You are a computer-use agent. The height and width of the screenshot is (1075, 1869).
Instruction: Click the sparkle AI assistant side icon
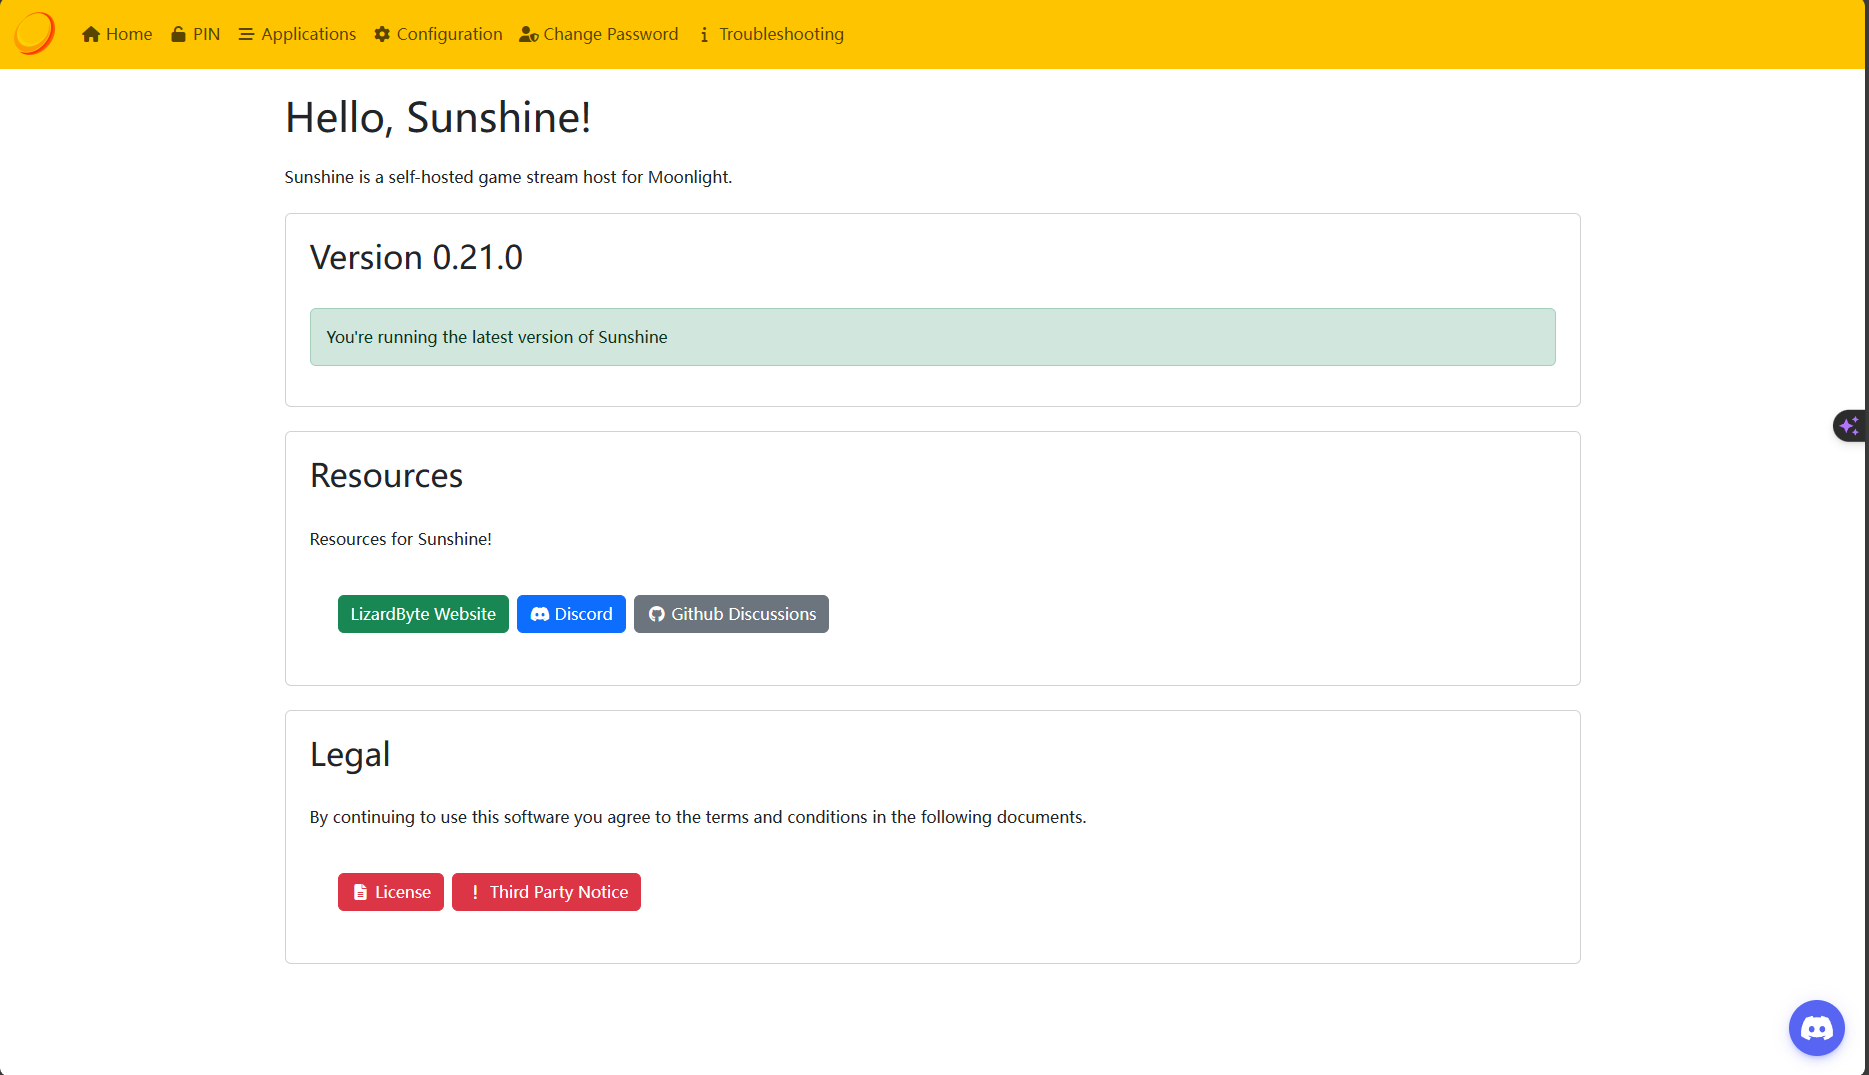(1849, 426)
